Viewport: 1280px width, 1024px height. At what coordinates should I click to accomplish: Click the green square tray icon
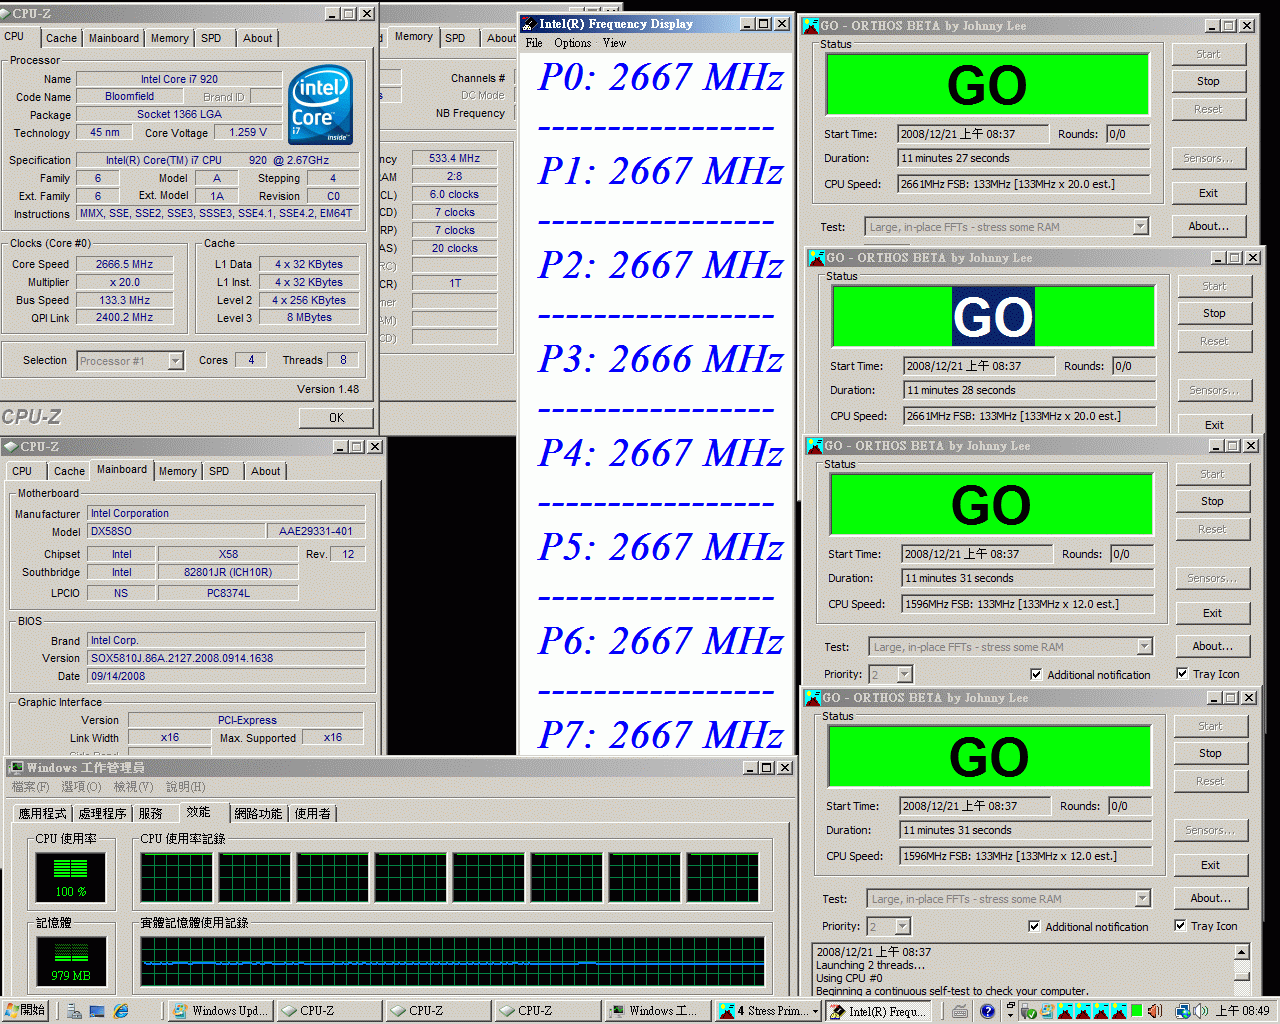click(x=1139, y=1012)
